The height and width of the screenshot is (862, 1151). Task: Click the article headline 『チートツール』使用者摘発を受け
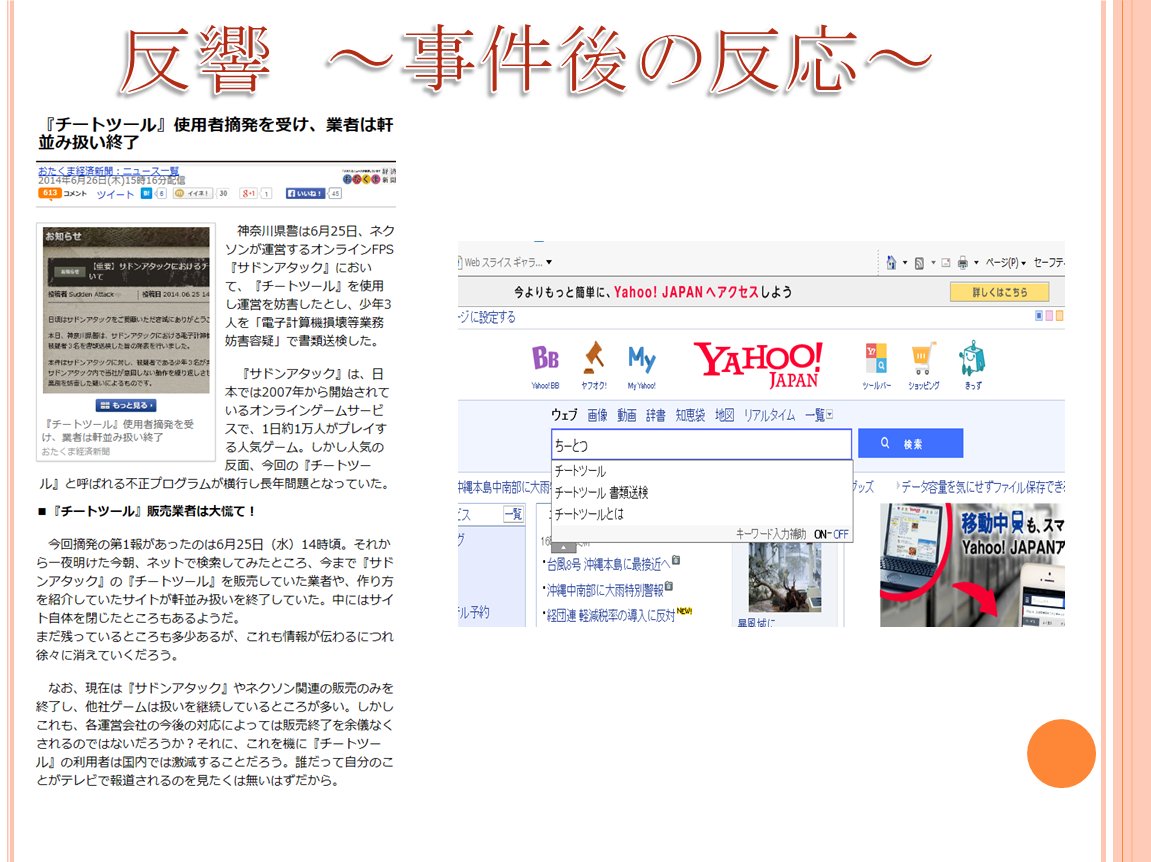pos(216,133)
